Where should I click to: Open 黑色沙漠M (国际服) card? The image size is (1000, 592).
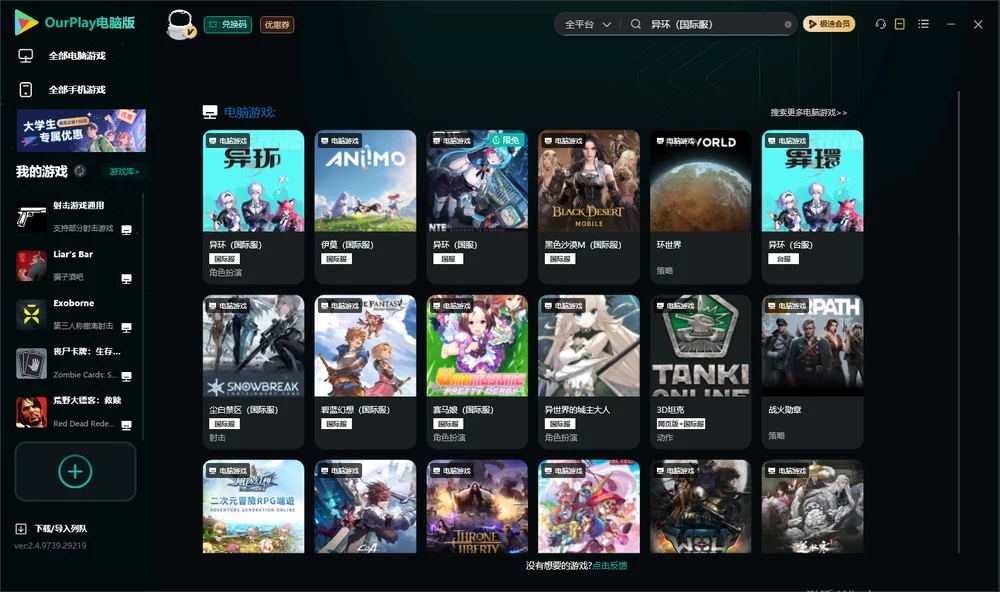(589, 207)
